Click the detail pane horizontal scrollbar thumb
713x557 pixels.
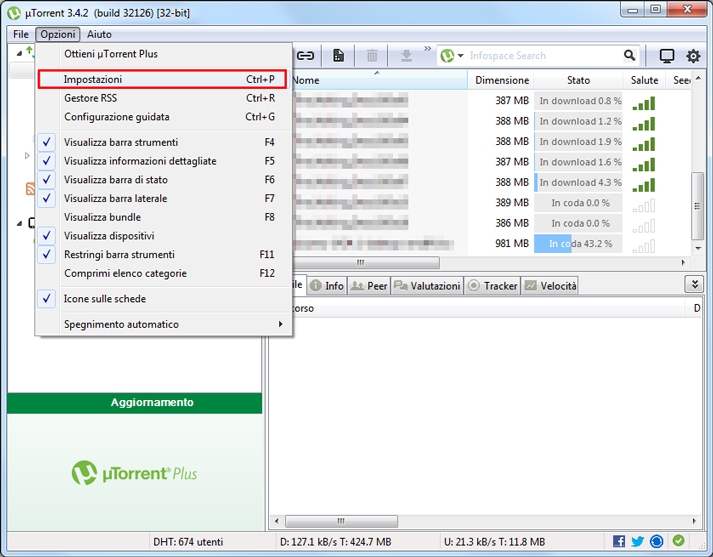coord(341,521)
